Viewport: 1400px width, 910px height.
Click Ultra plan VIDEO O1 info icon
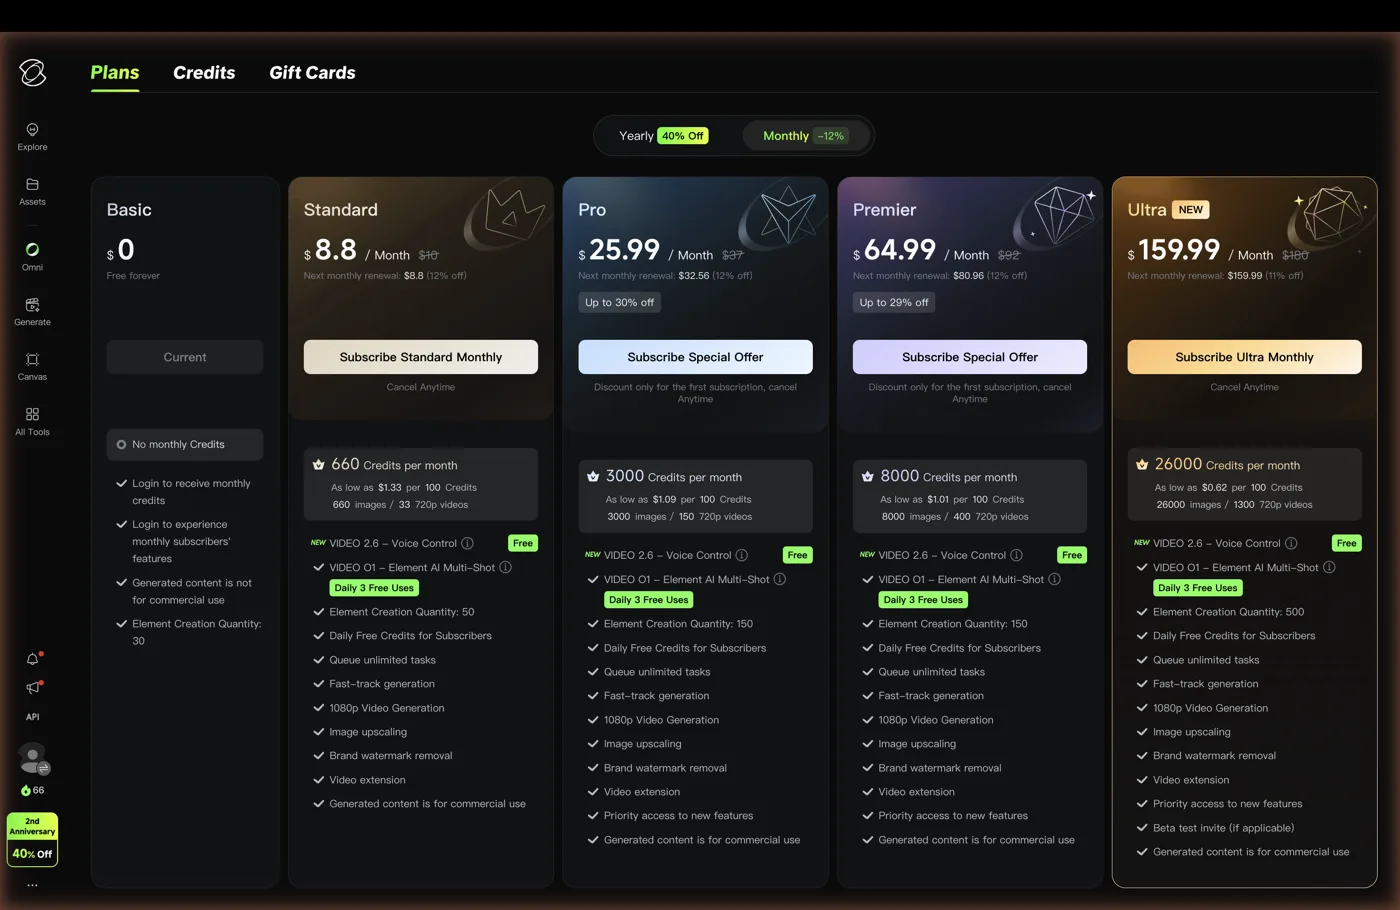[1329, 567]
